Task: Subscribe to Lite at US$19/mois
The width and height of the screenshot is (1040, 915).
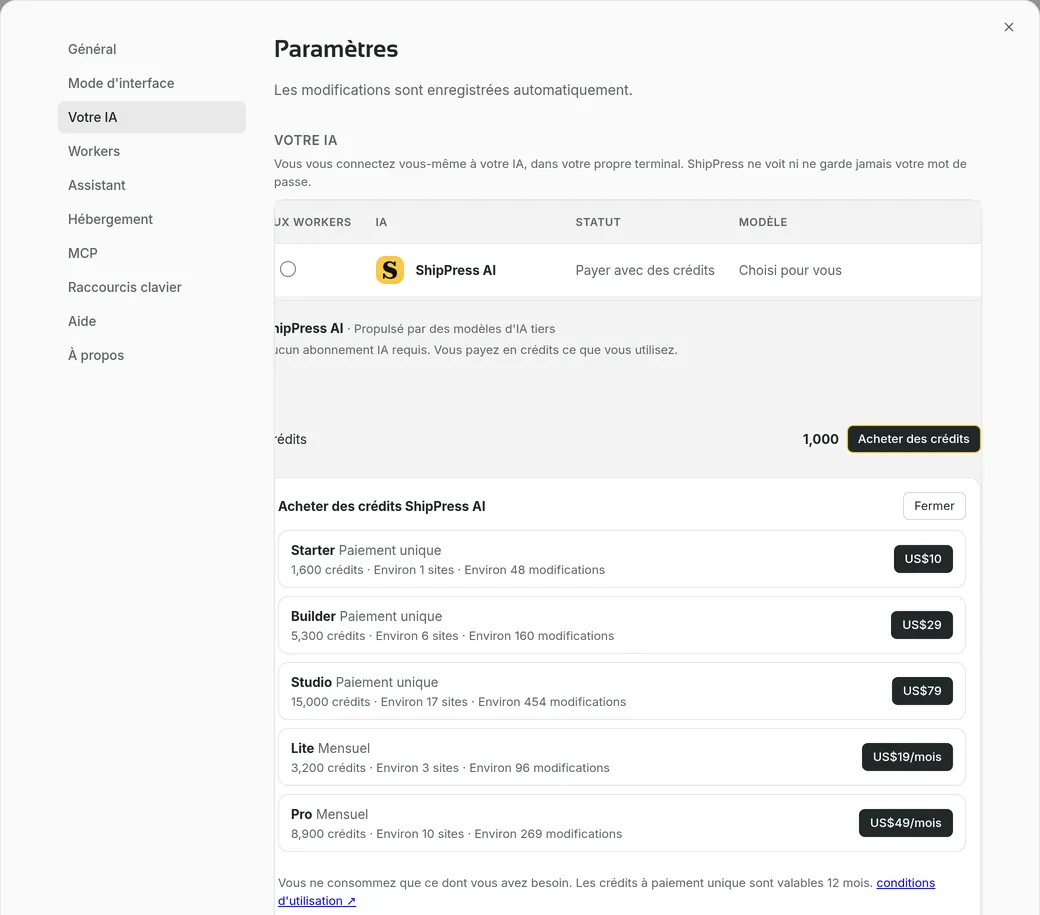Action: pyautogui.click(x=907, y=757)
